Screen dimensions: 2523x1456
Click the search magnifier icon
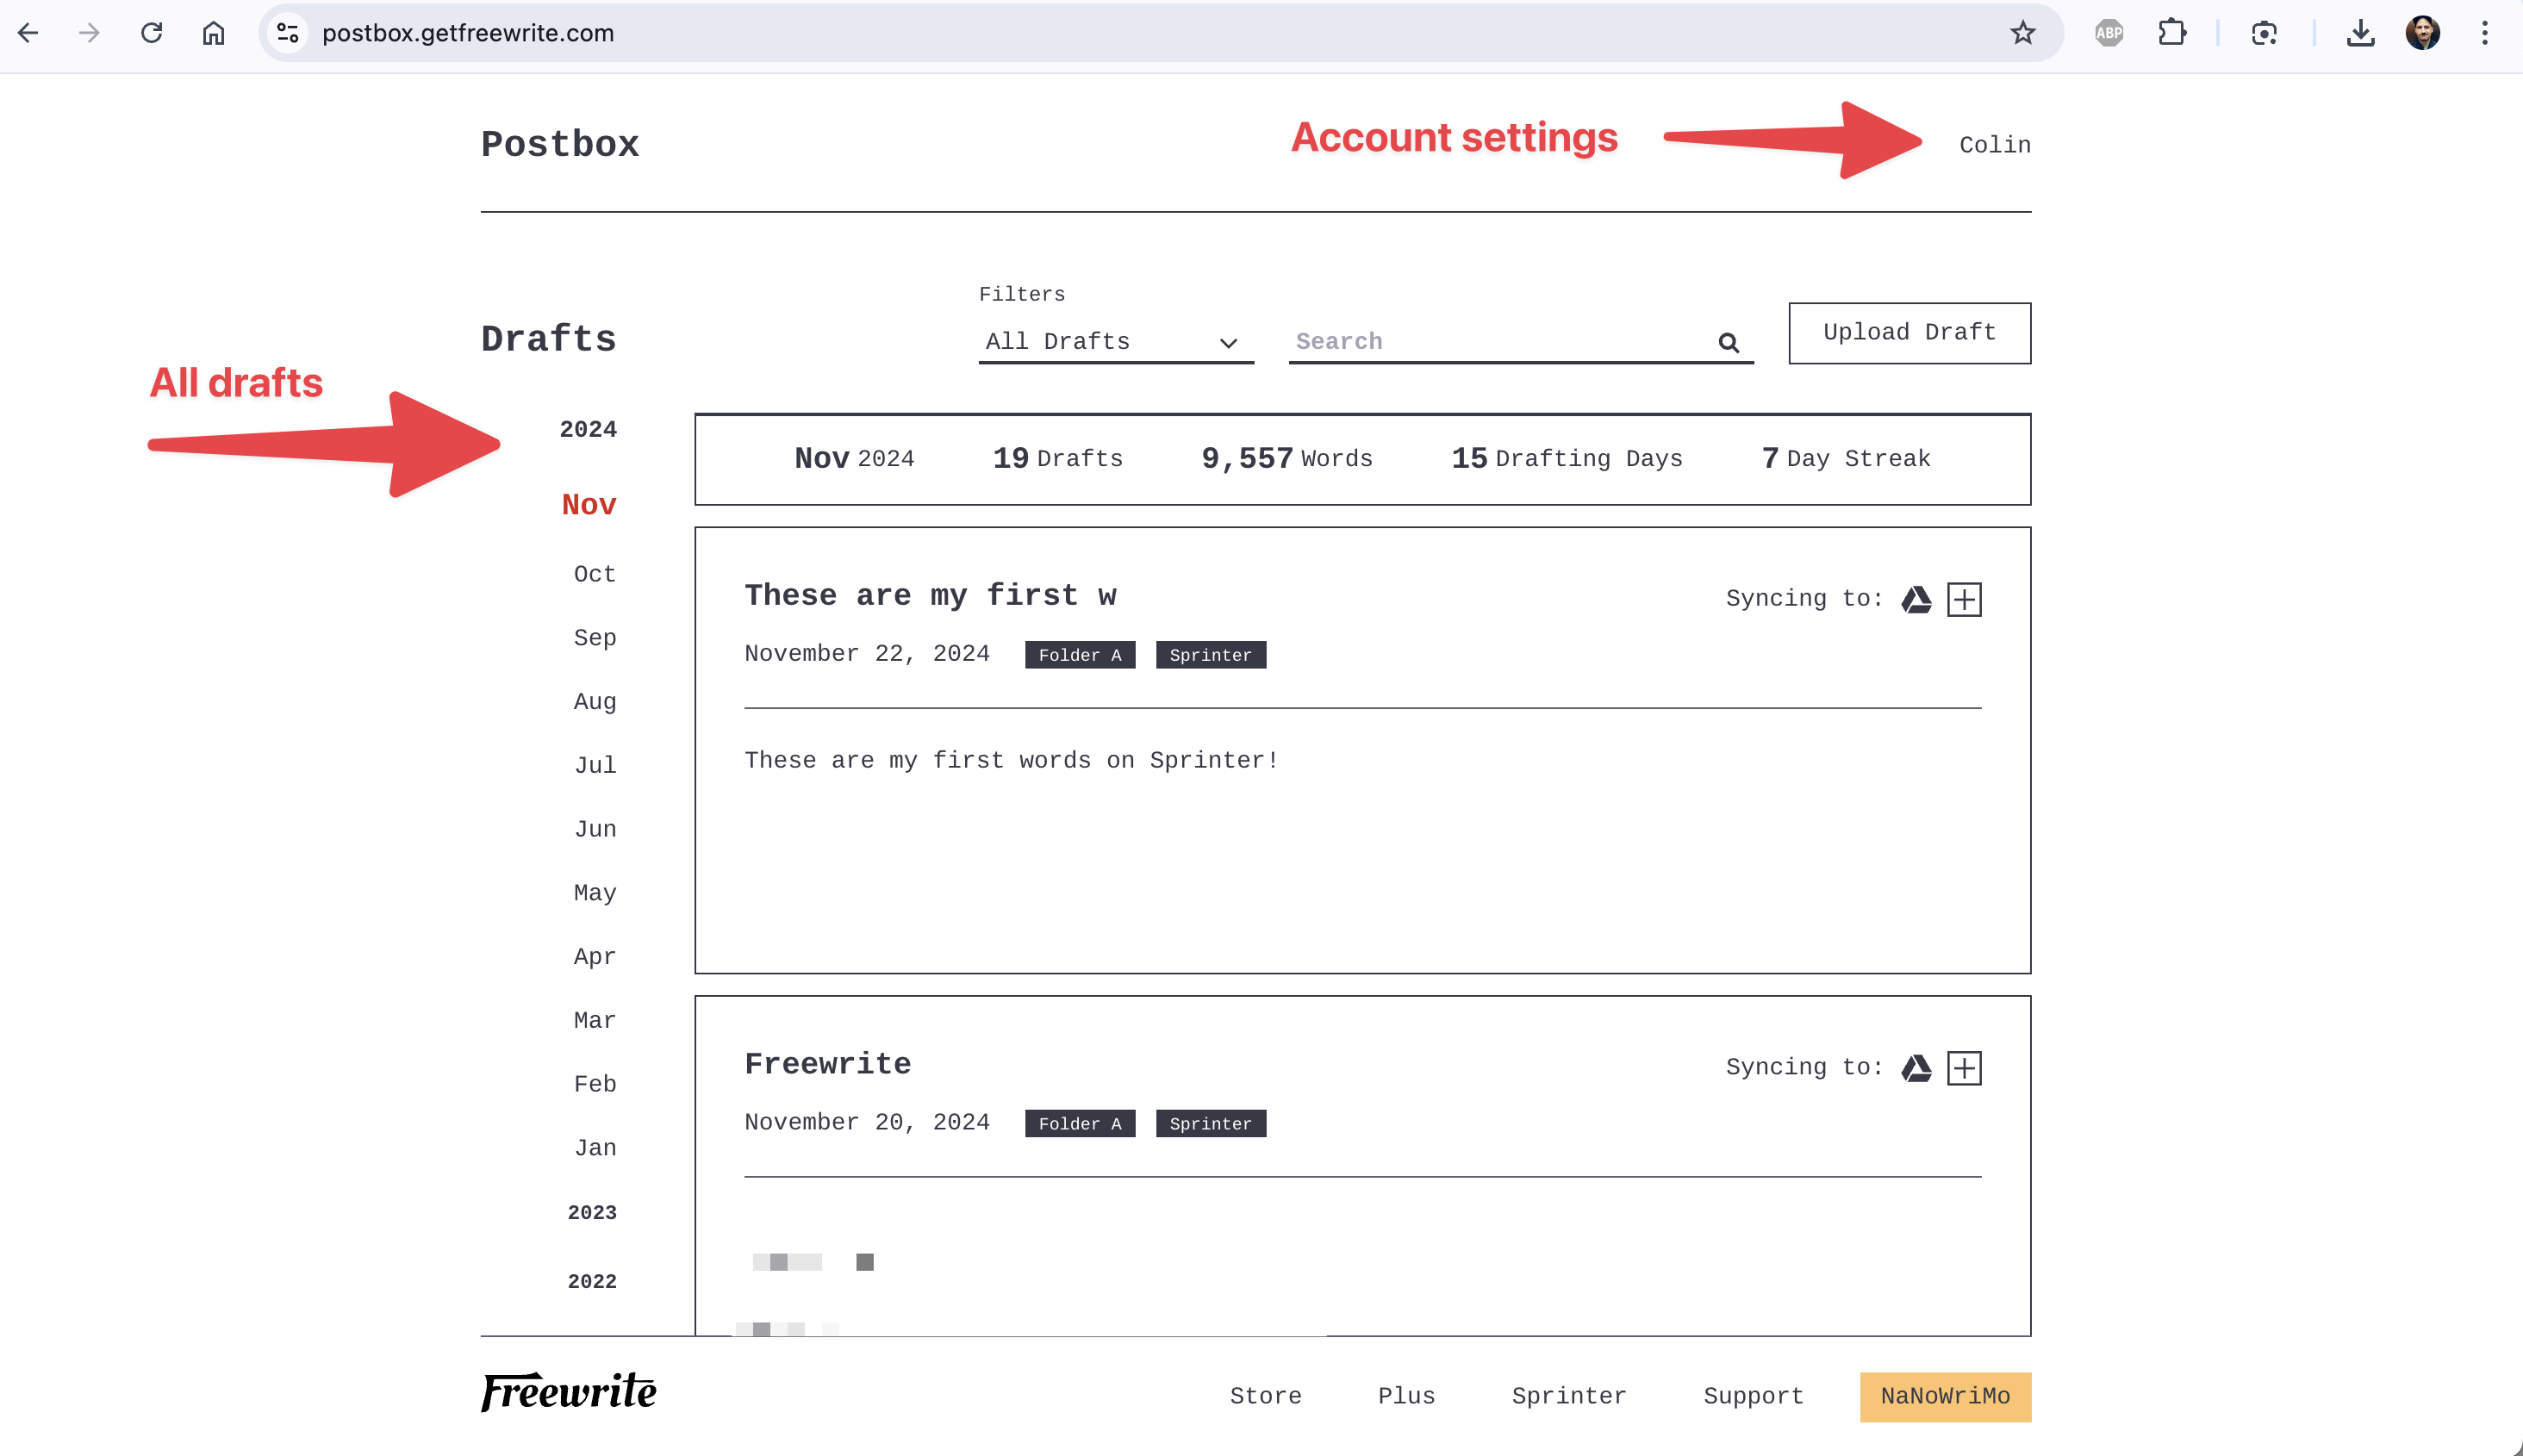pos(1728,342)
